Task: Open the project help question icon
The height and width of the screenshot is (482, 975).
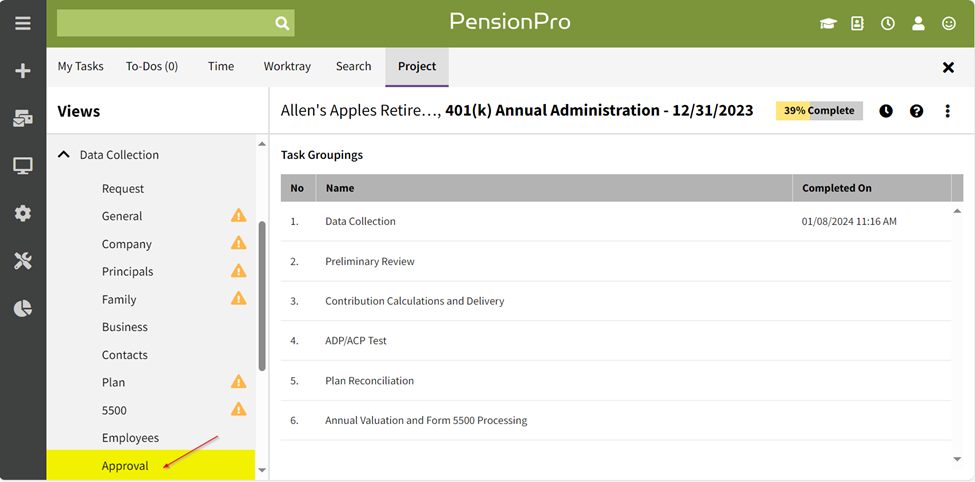Action: [x=917, y=111]
